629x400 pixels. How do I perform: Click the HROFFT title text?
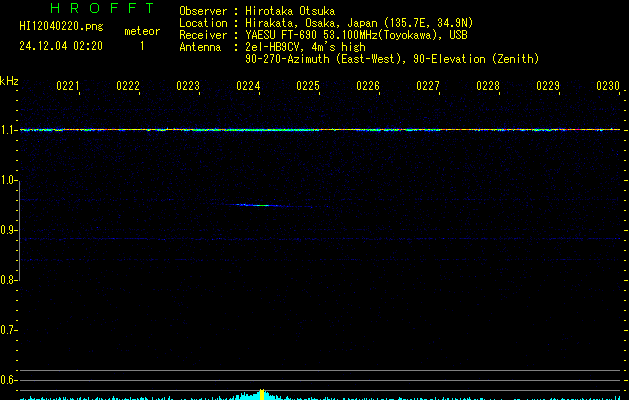click(103, 8)
